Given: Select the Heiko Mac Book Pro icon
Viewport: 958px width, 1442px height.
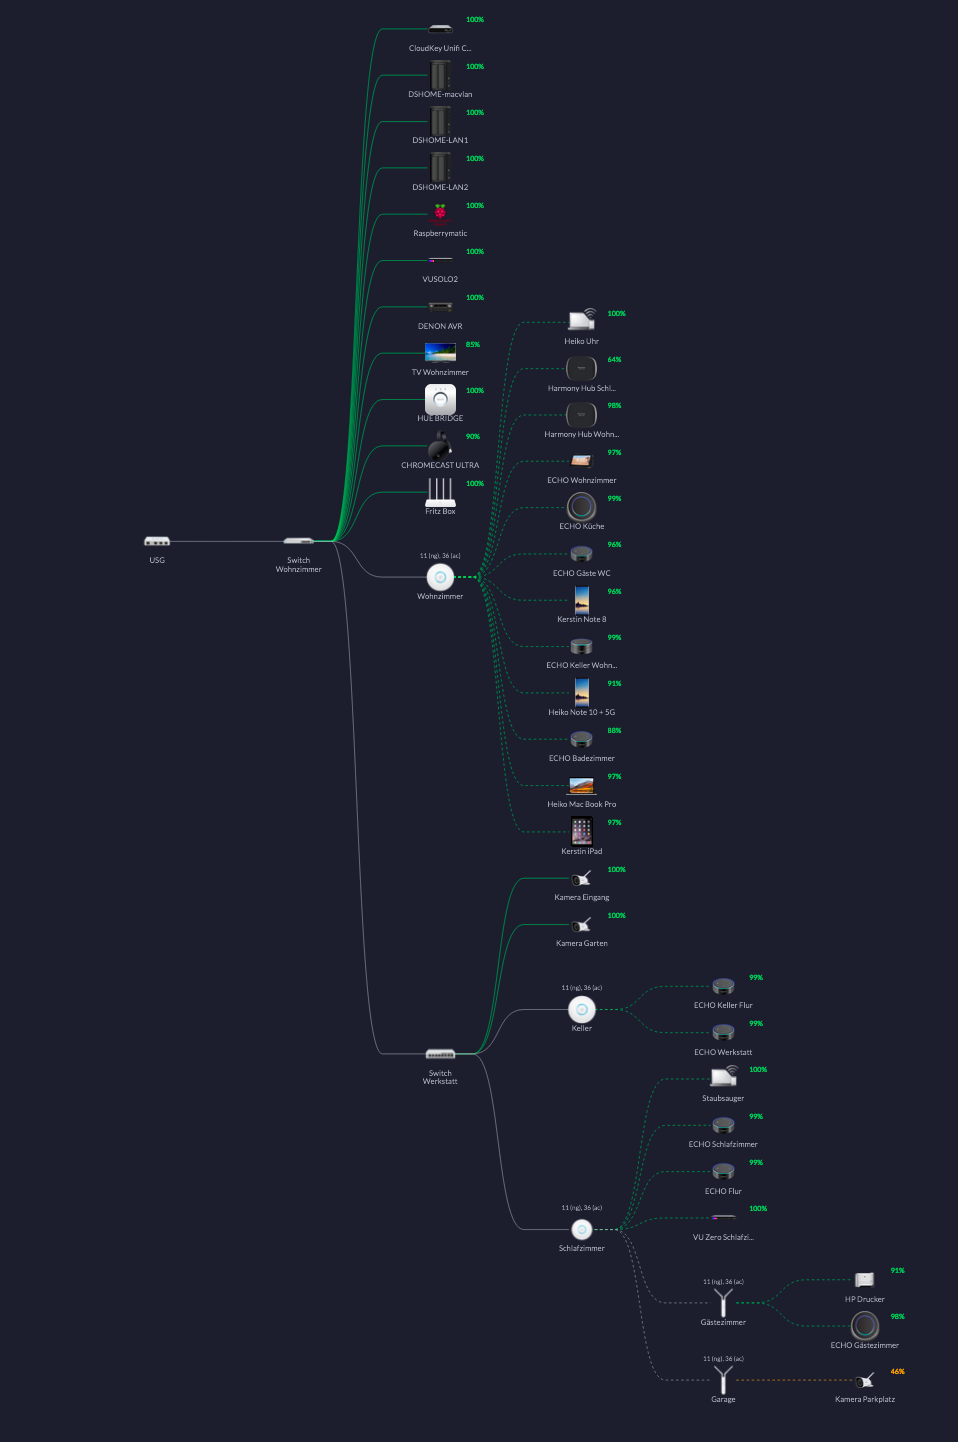Looking at the screenshot, I should 582,786.
